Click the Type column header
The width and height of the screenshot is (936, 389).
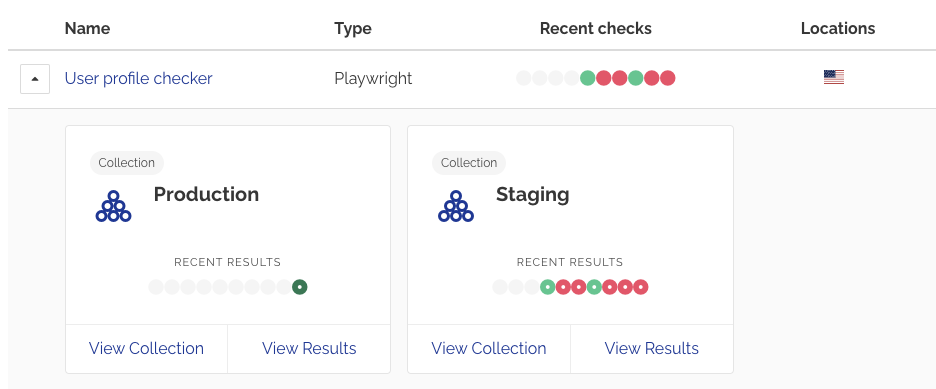click(353, 29)
